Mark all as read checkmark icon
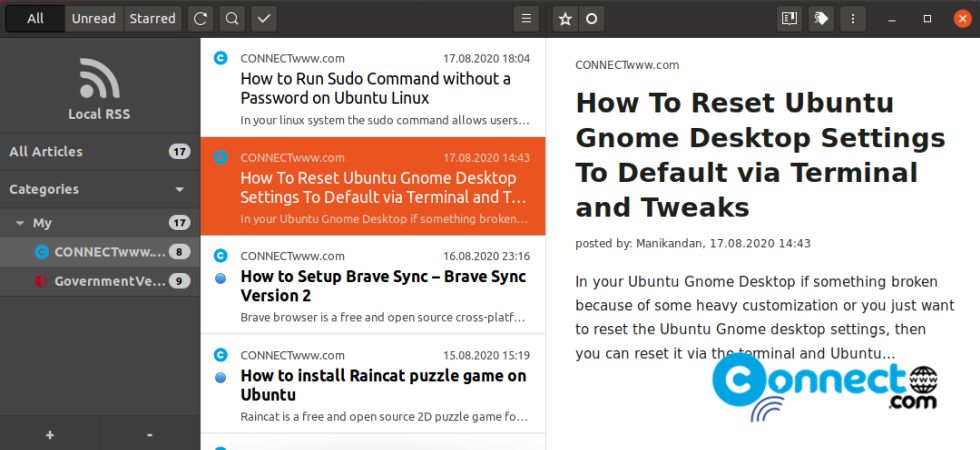This screenshot has height=450, width=980. point(264,19)
